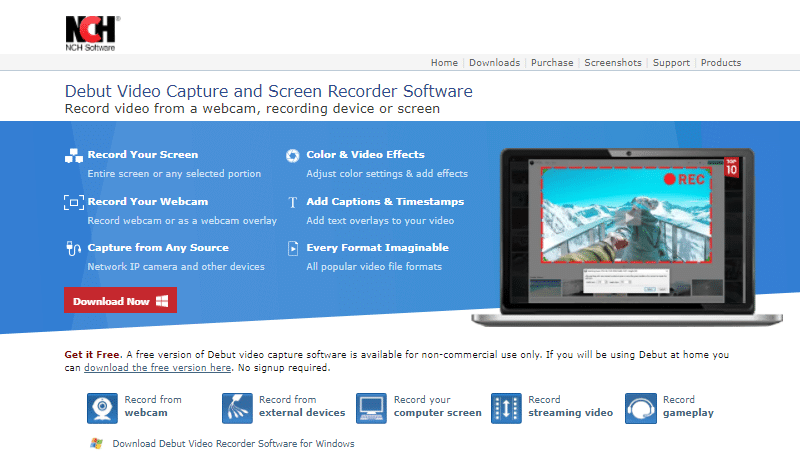This screenshot has width=800, height=456.
Task: Click the Every Format Imaginable heading
Action: pos(378,248)
